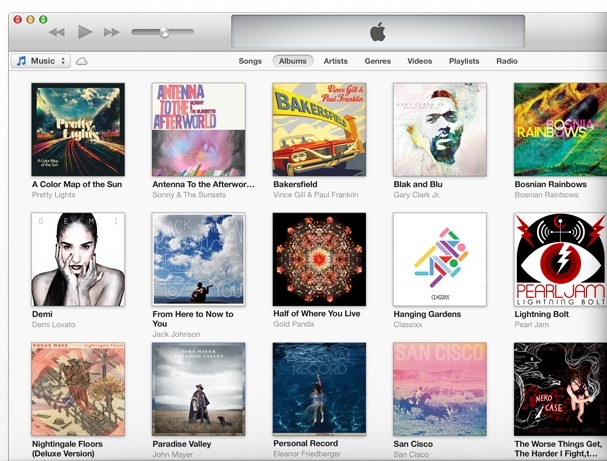Go to the Genres tab
Screen dimensions: 607x461
click(x=377, y=61)
